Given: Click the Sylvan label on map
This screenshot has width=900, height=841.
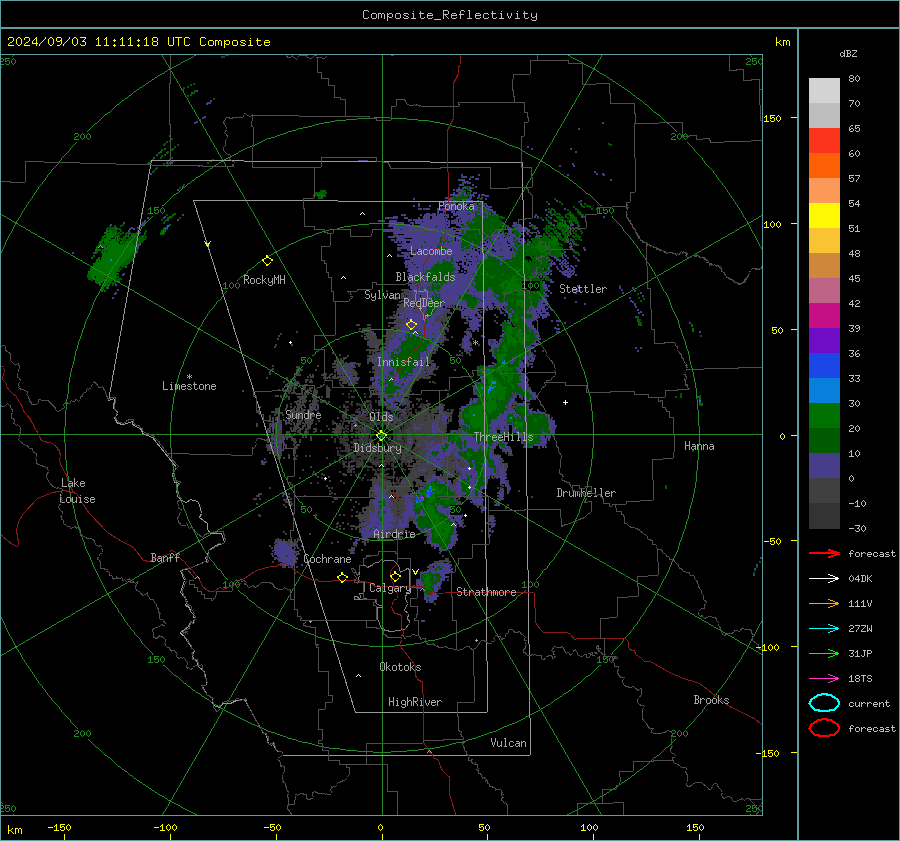Looking at the screenshot, I should pyautogui.click(x=382, y=295).
